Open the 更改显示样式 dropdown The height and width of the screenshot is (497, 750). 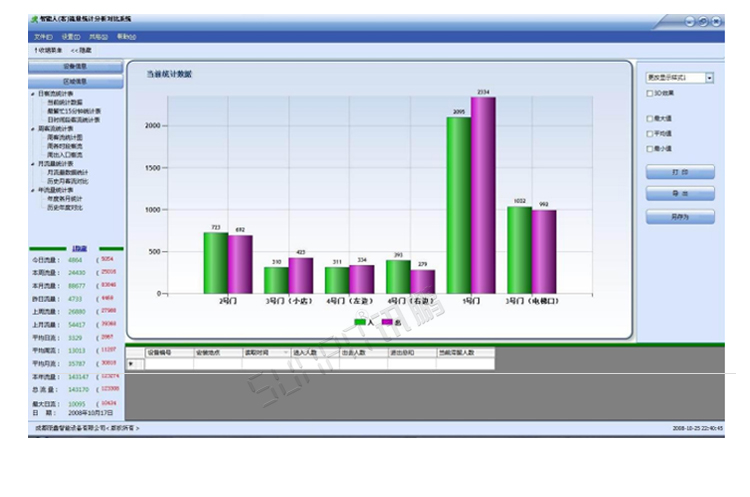(709, 77)
